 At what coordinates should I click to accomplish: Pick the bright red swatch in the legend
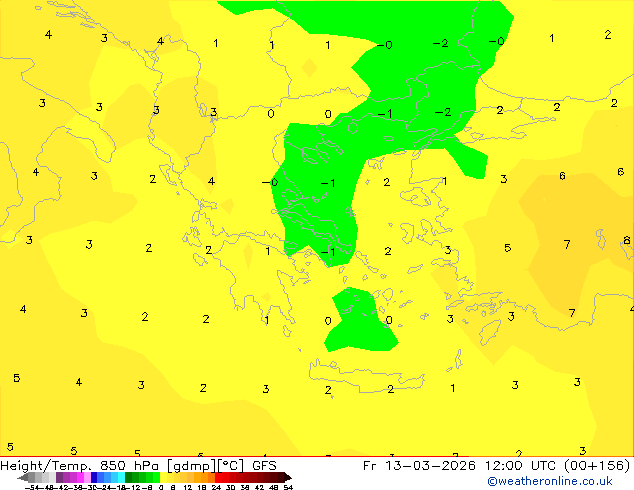[218, 477]
